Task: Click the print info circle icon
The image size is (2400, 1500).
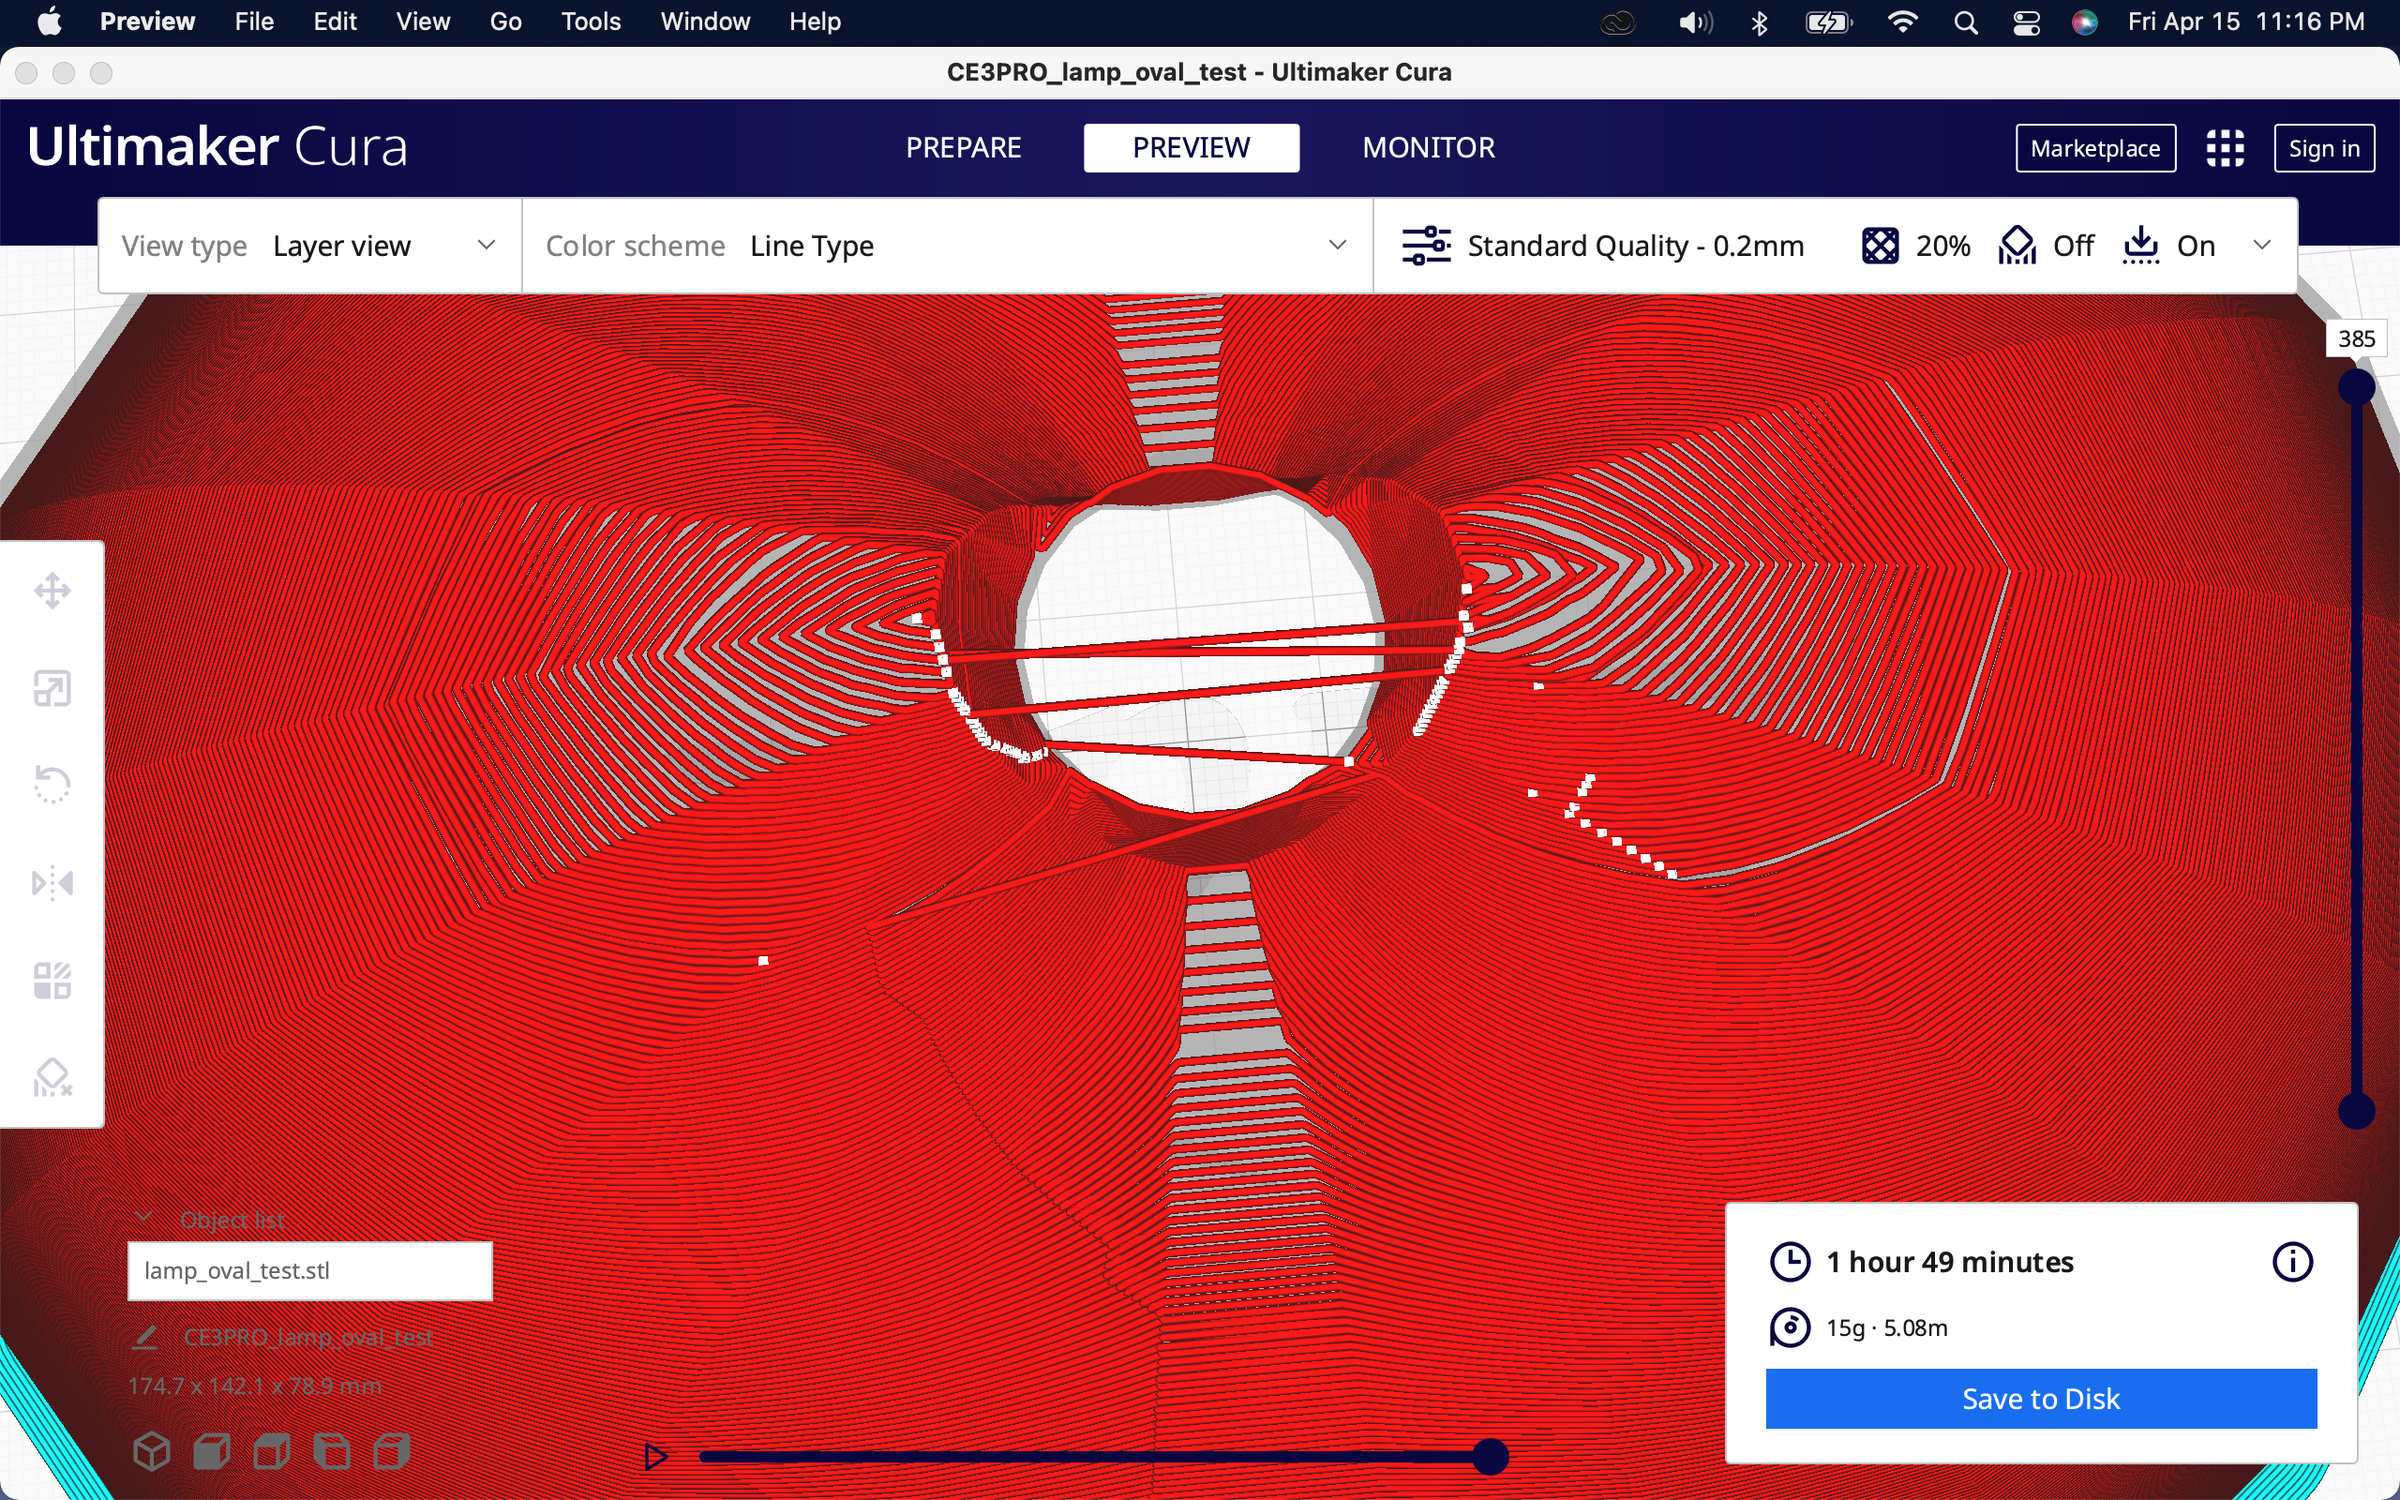Action: click(2292, 1262)
